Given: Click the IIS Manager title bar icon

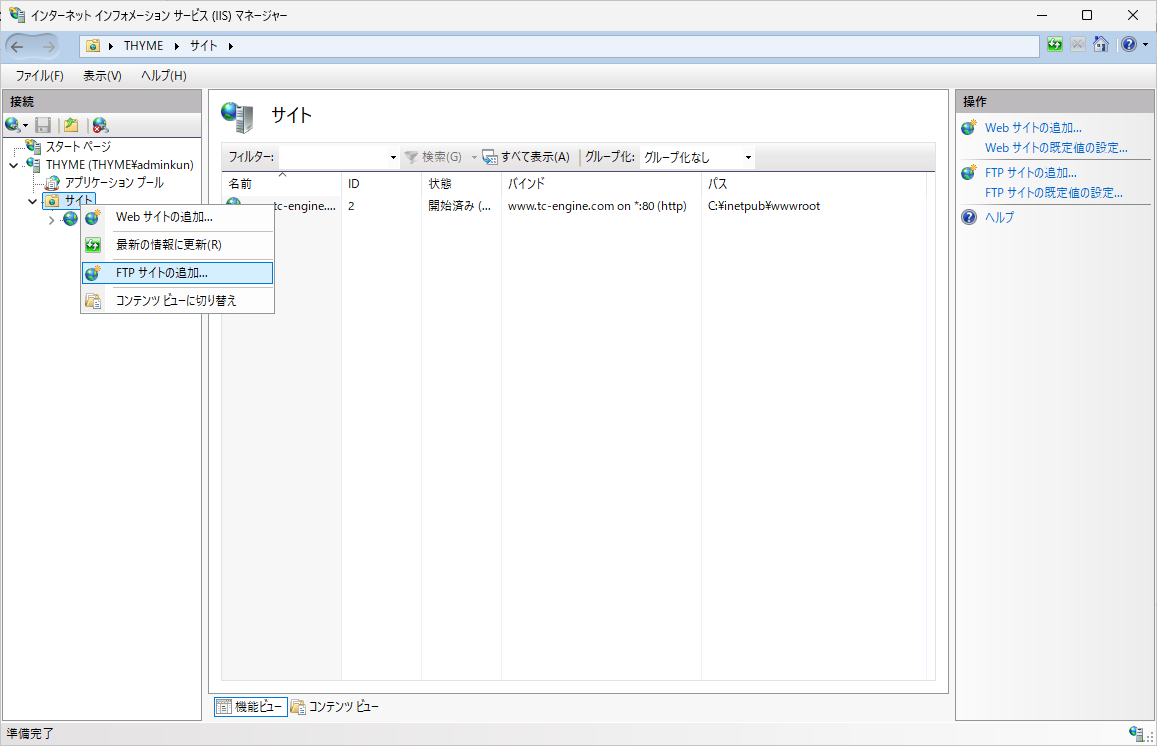Looking at the screenshot, I should [x=17, y=15].
